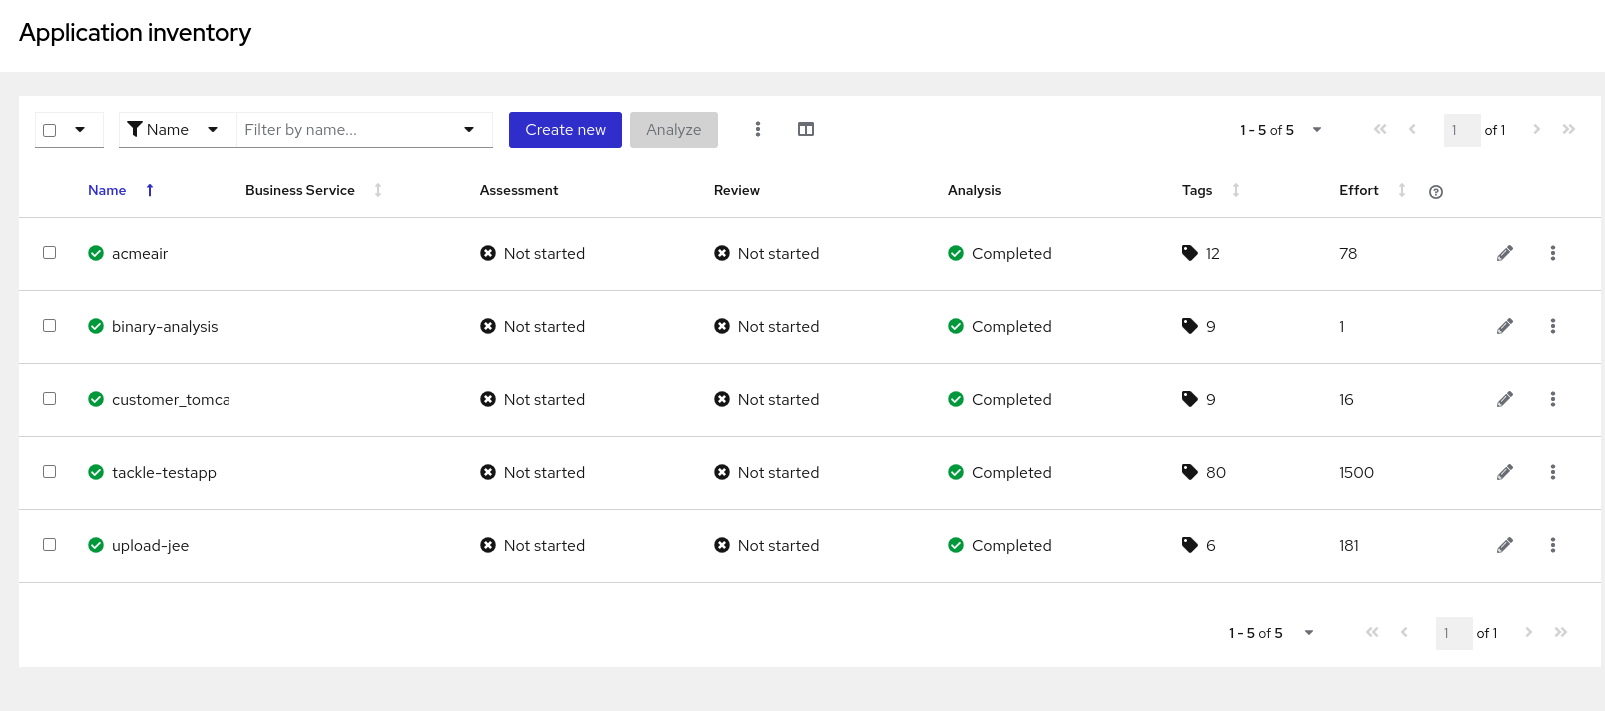Click the Create new button

coord(565,130)
